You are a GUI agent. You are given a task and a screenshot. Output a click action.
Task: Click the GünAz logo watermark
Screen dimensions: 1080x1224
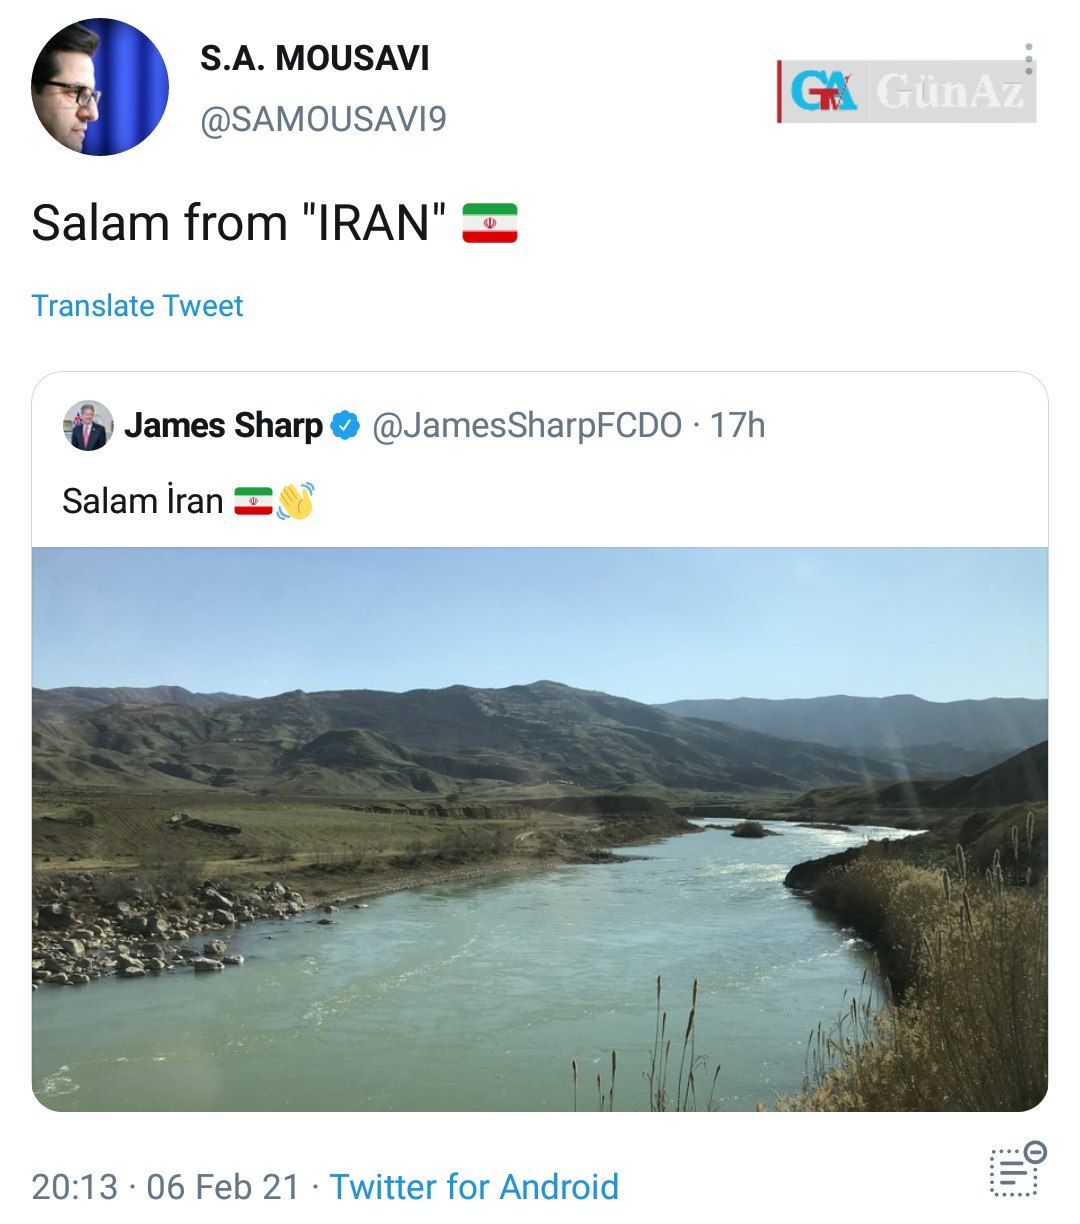pos(906,91)
